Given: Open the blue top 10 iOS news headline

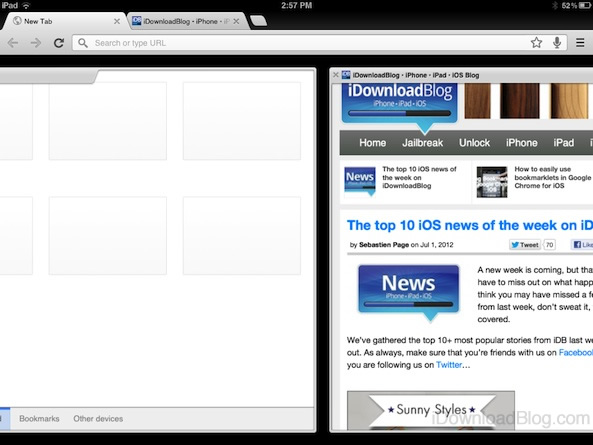Looking at the screenshot, I should click(470, 225).
